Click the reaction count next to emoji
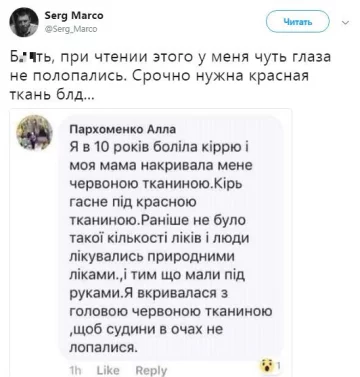This screenshot has height=377, width=360. pos(279,366)
